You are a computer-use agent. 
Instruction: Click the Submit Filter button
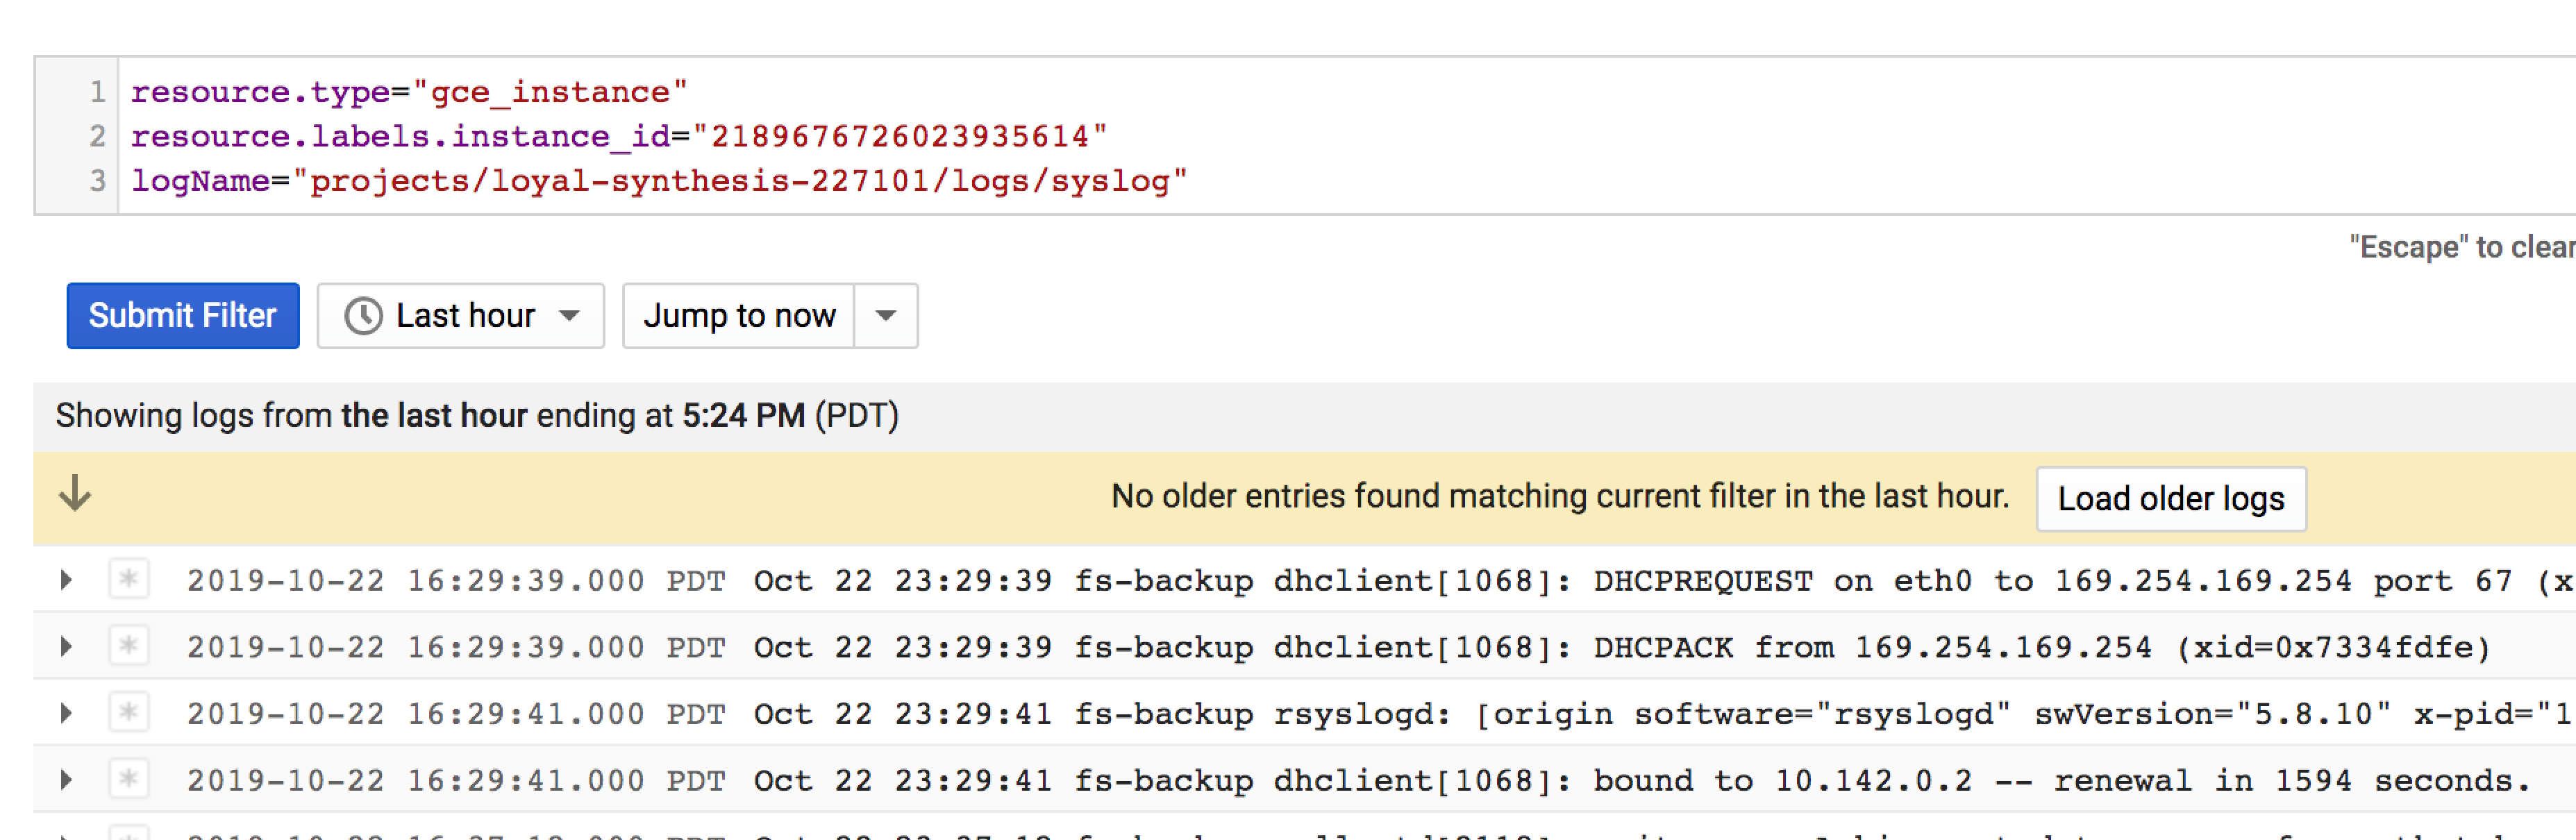point(183,316)
